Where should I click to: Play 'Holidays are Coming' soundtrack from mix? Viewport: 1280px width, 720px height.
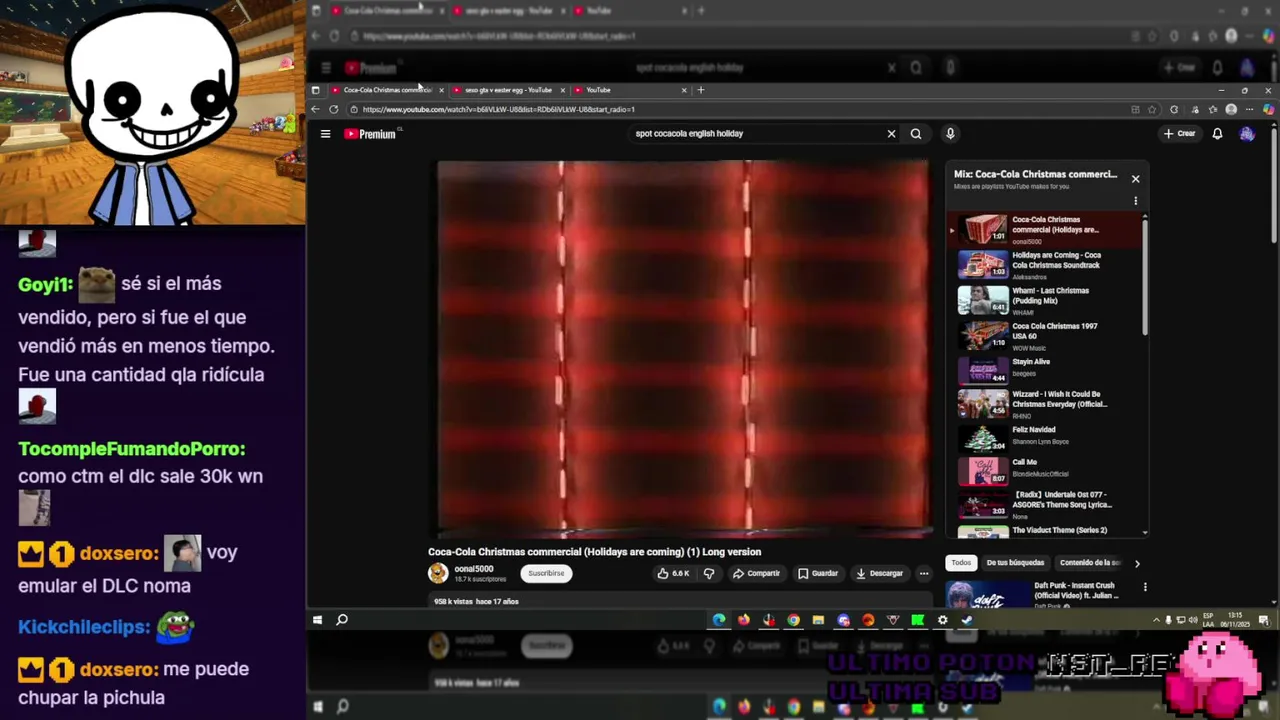(x=1047, y=265)
